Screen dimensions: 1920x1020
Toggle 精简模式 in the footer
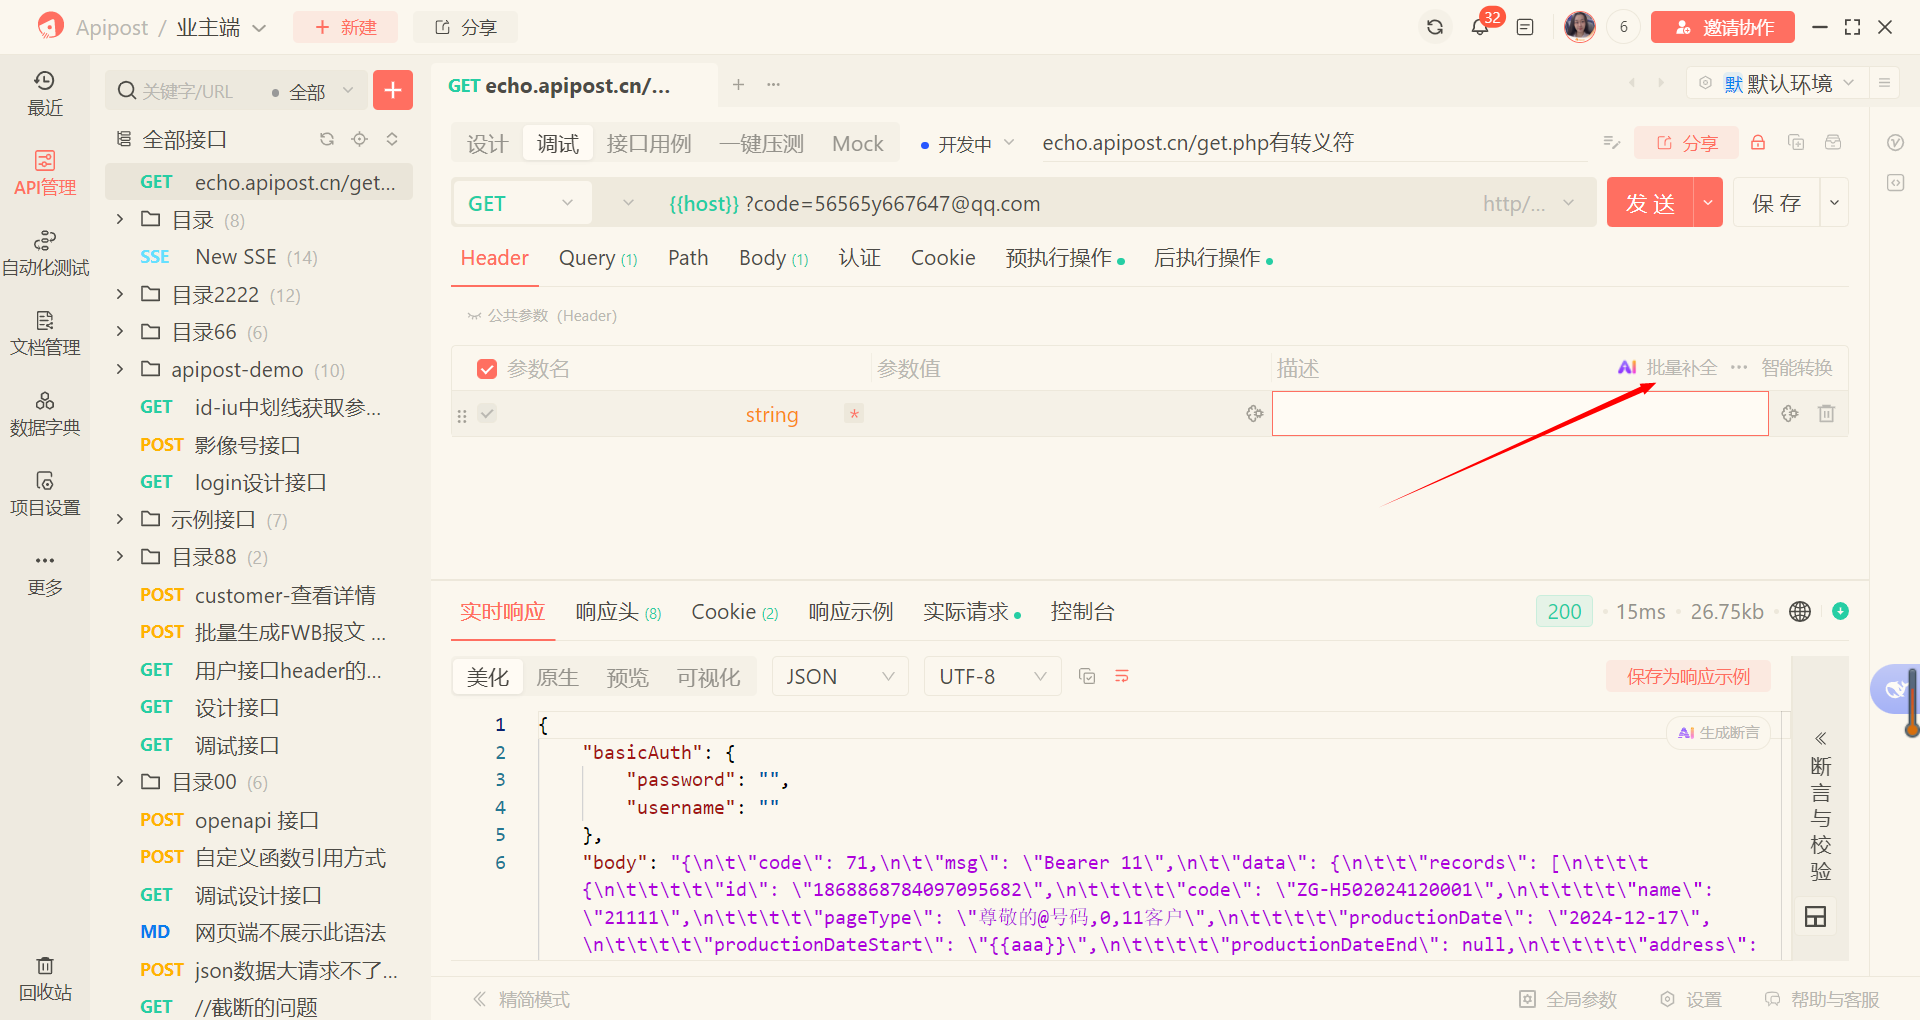(522, 999)
